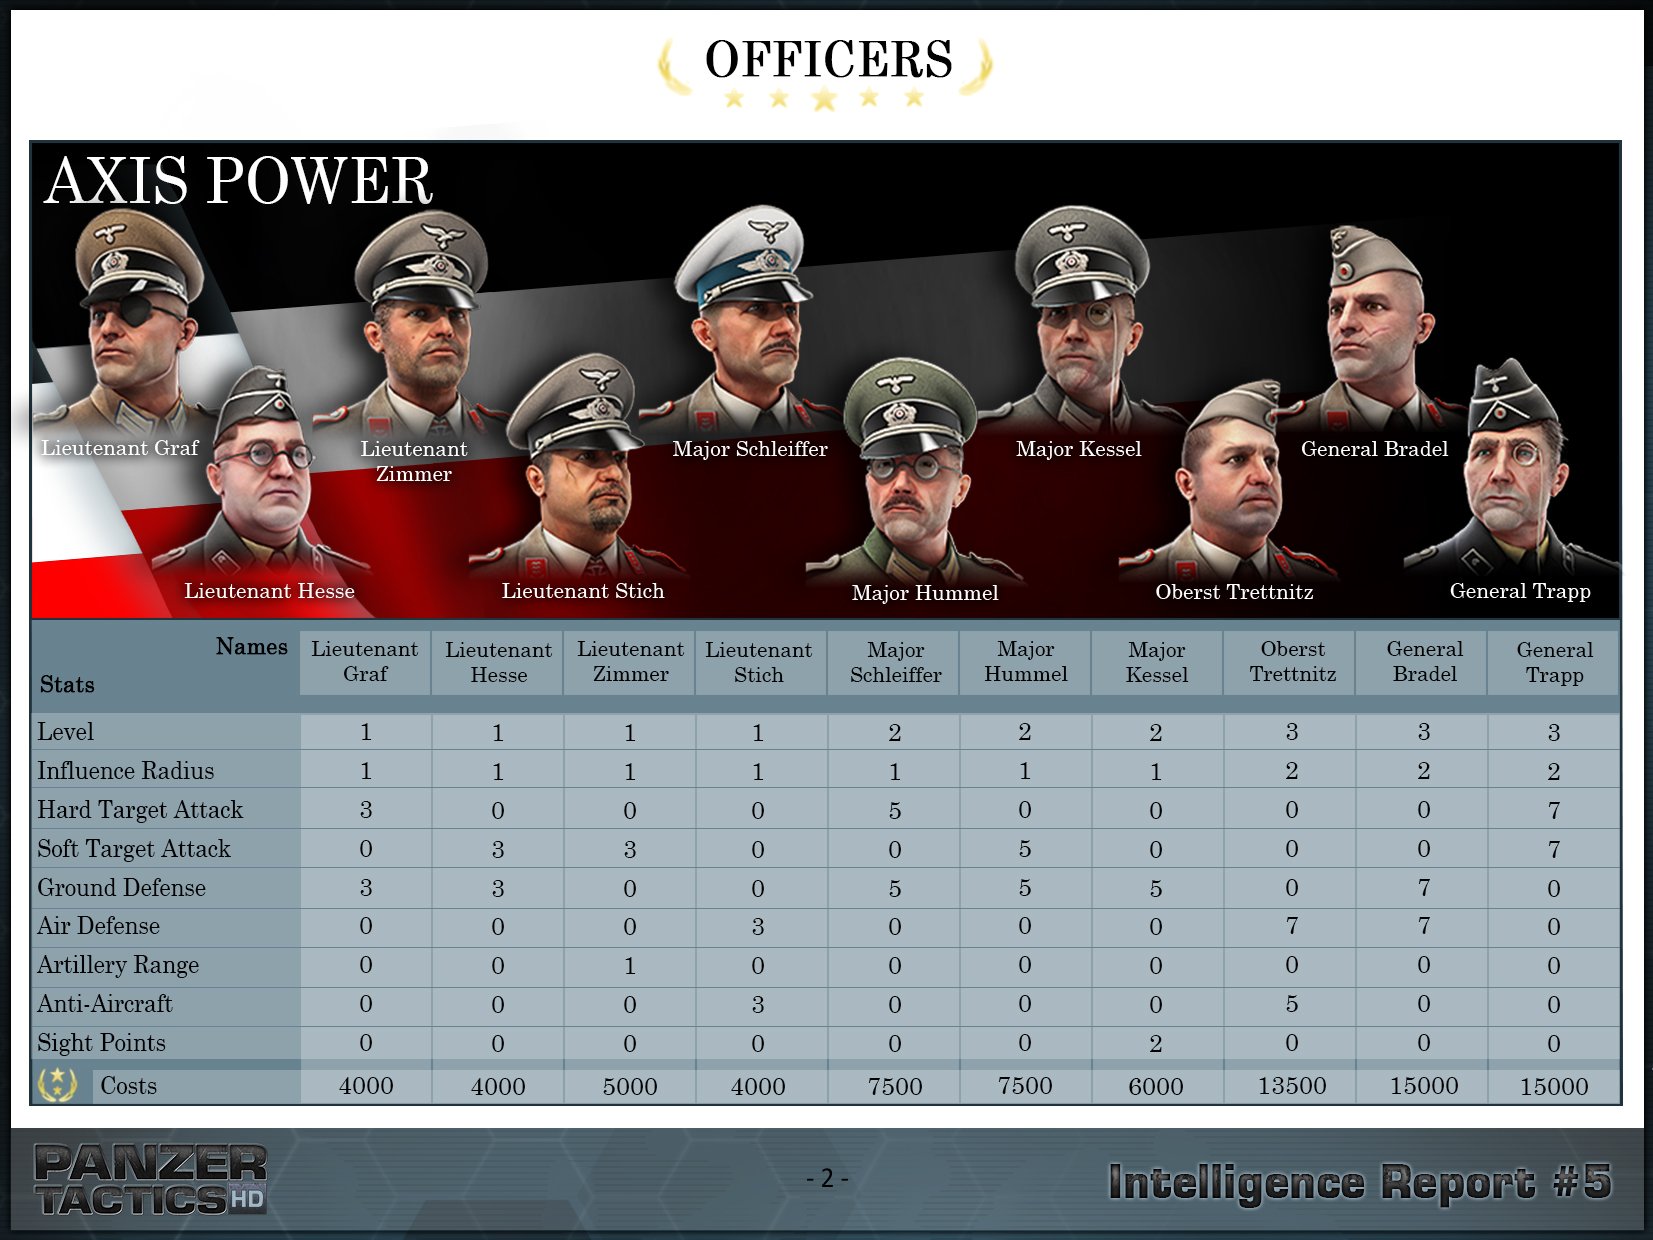Click Major Kessel's Sight Points value 2
The width and height of the screenshot is (1653, 1240).
(1156, 1044)
